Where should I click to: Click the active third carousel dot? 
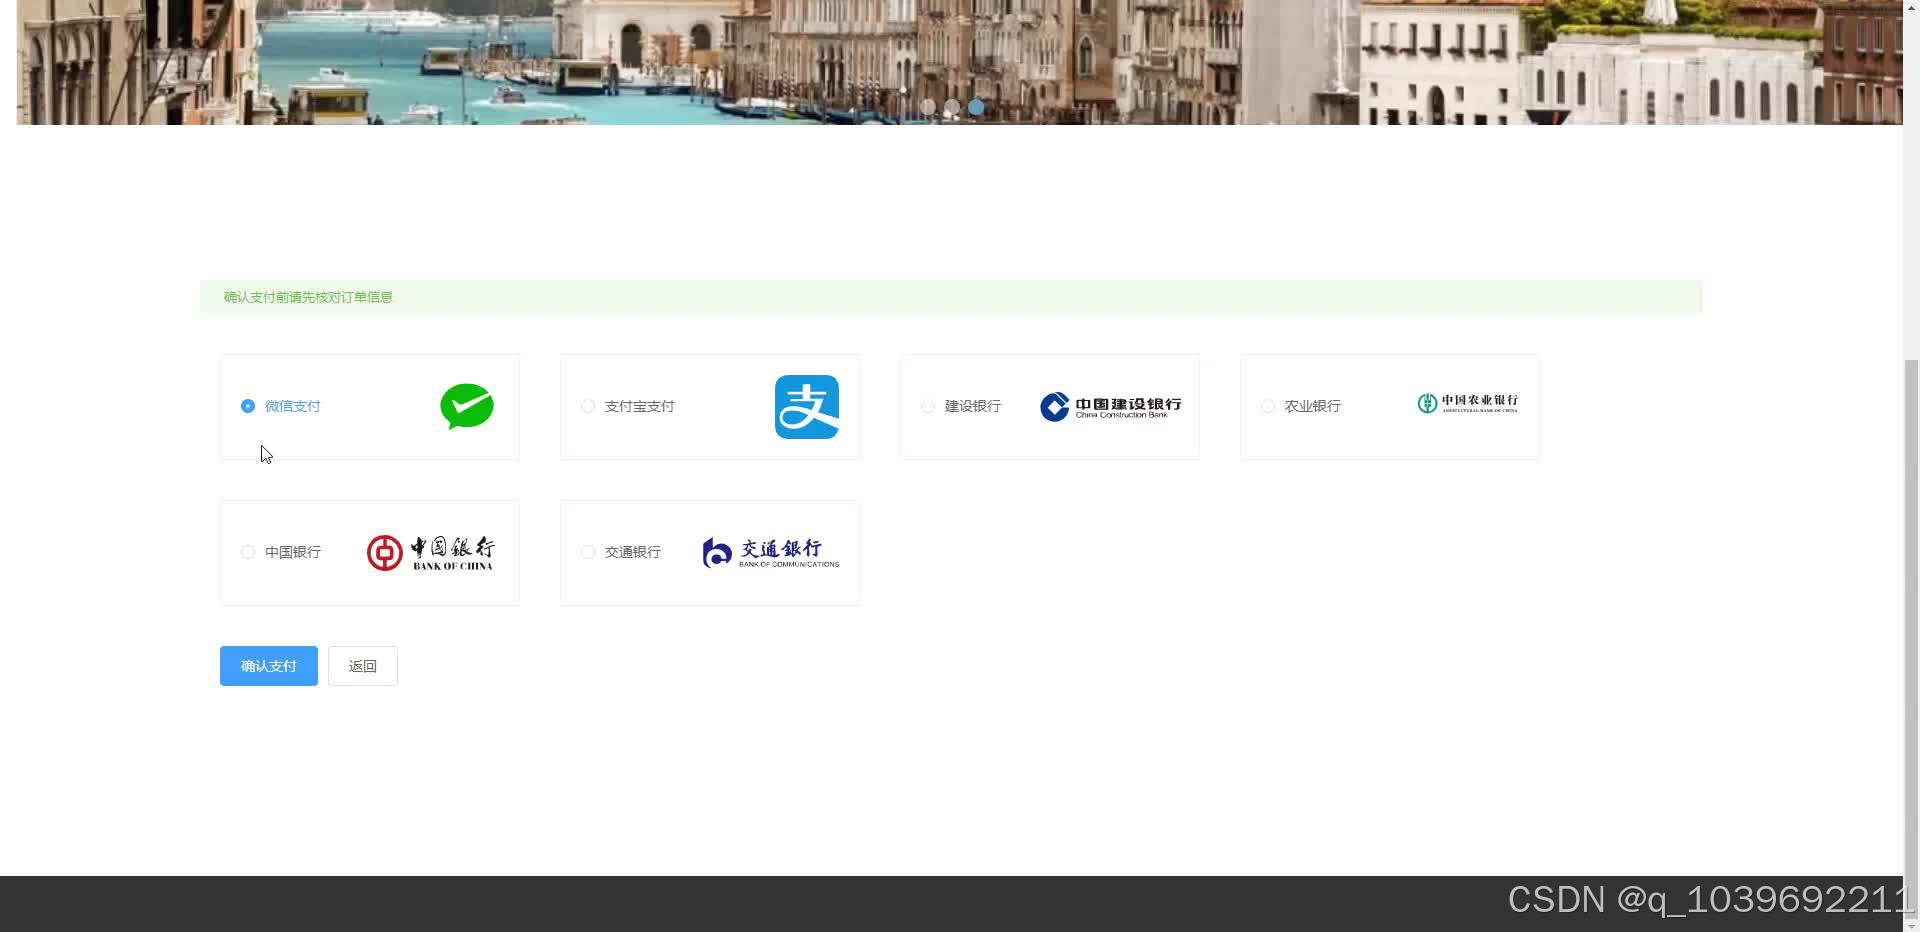(x=976, y=107)
